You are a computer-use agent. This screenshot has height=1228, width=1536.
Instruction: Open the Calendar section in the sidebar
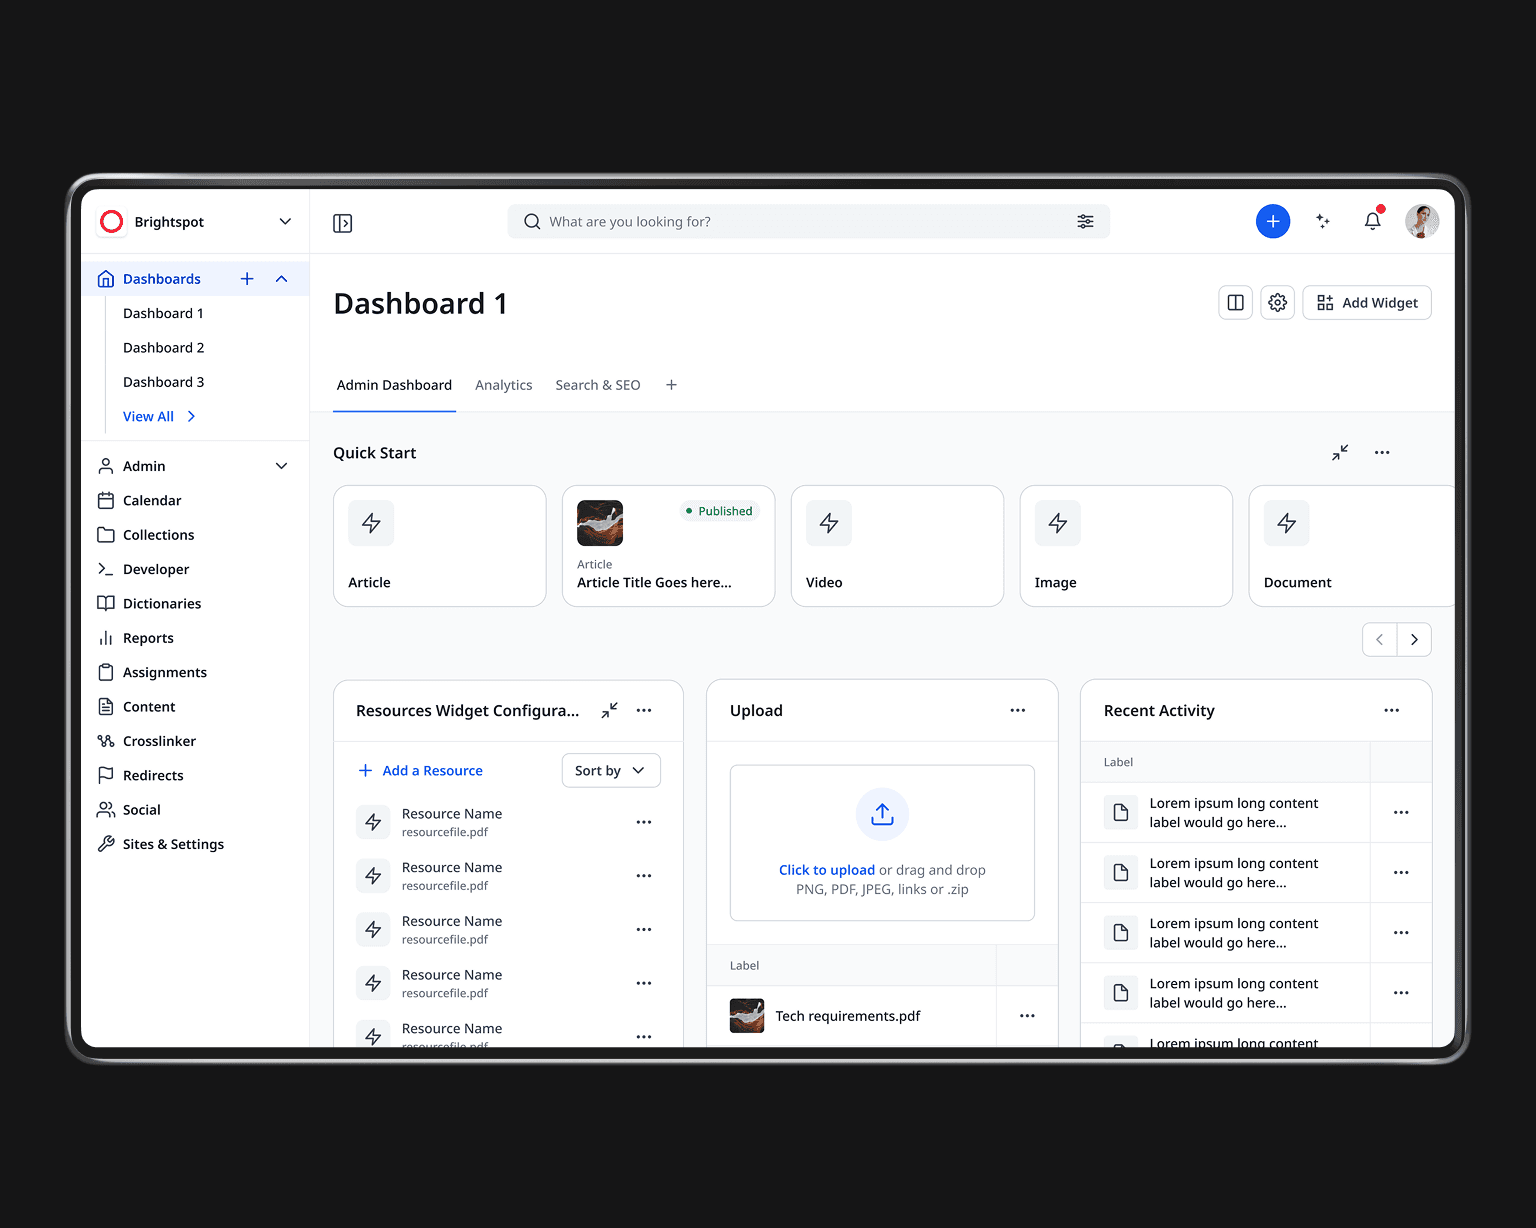[x=150, y=500]
